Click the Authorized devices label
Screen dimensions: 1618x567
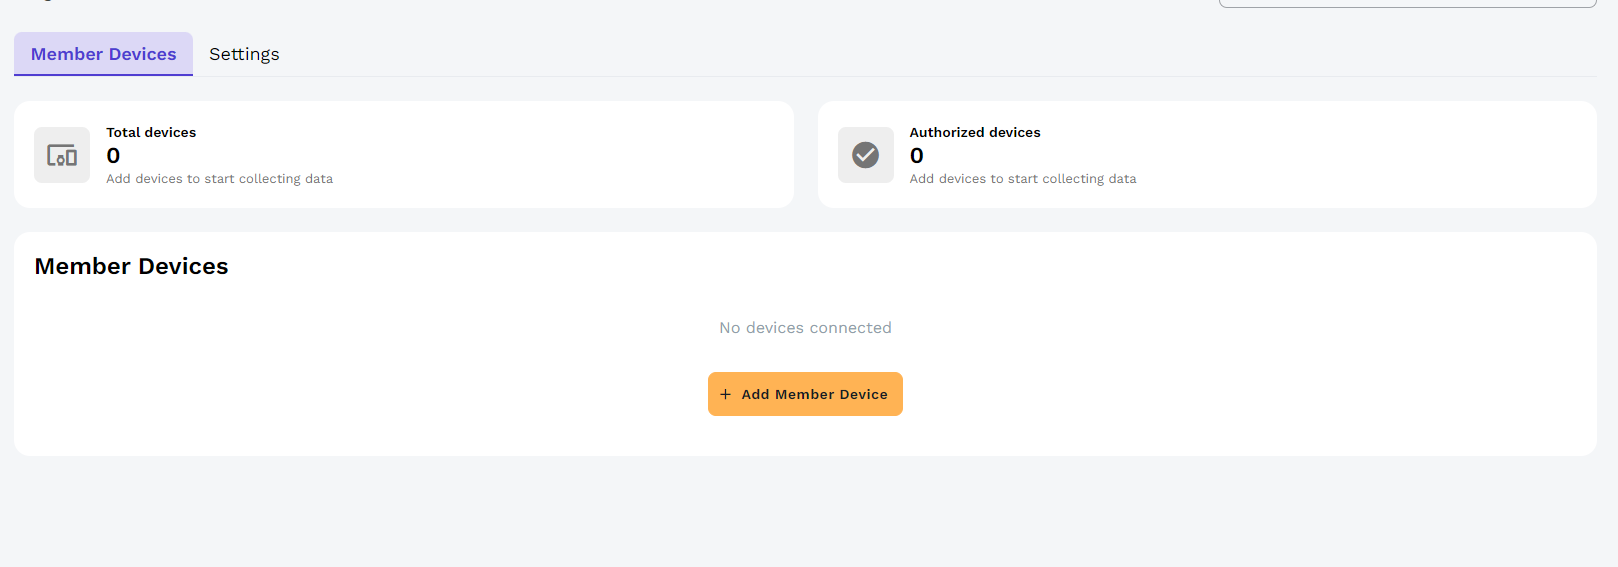(974, 132)
